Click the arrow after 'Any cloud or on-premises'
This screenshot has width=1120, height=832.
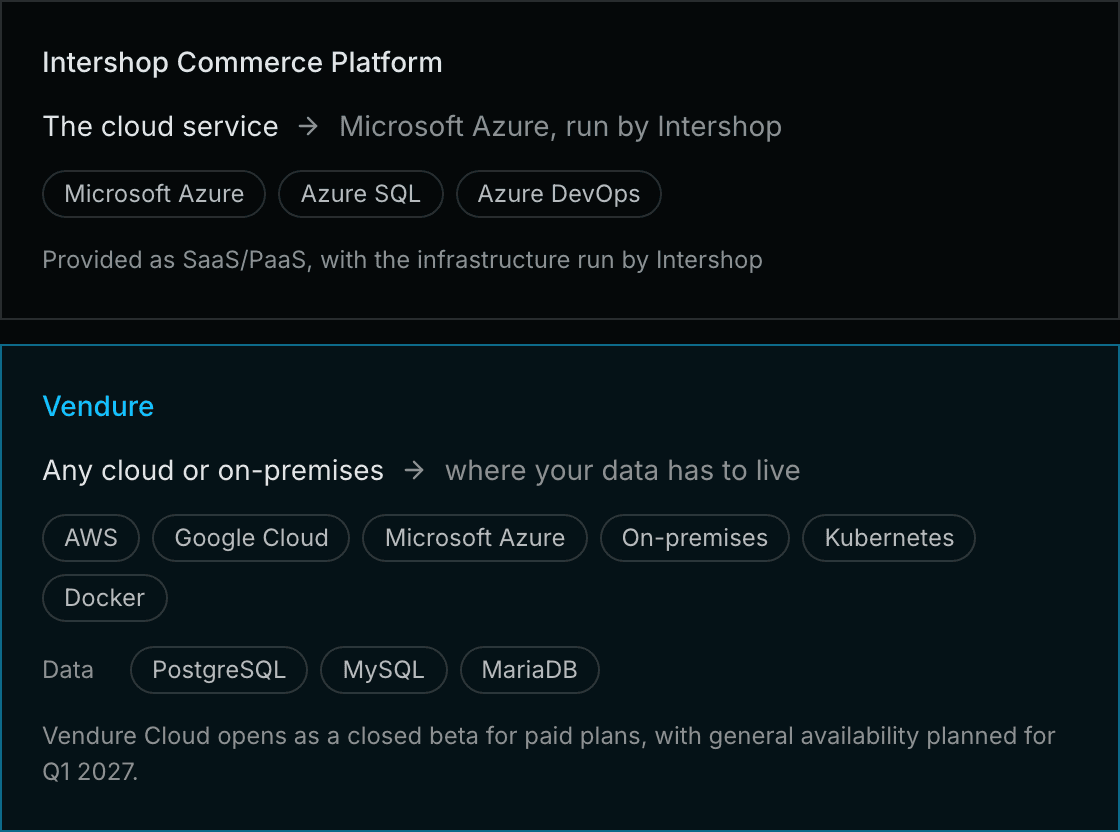pyautogui.click(x=414, y=471)
